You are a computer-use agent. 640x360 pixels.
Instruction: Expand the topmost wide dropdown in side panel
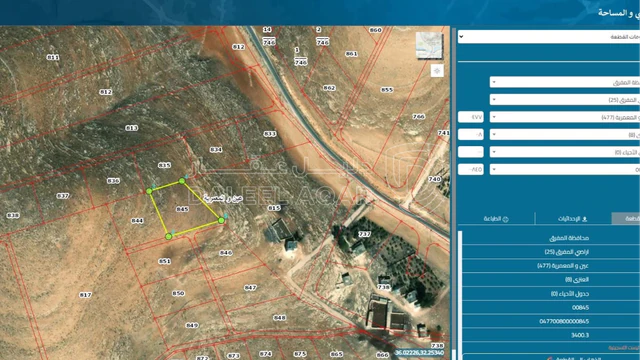tap(549, 37)
